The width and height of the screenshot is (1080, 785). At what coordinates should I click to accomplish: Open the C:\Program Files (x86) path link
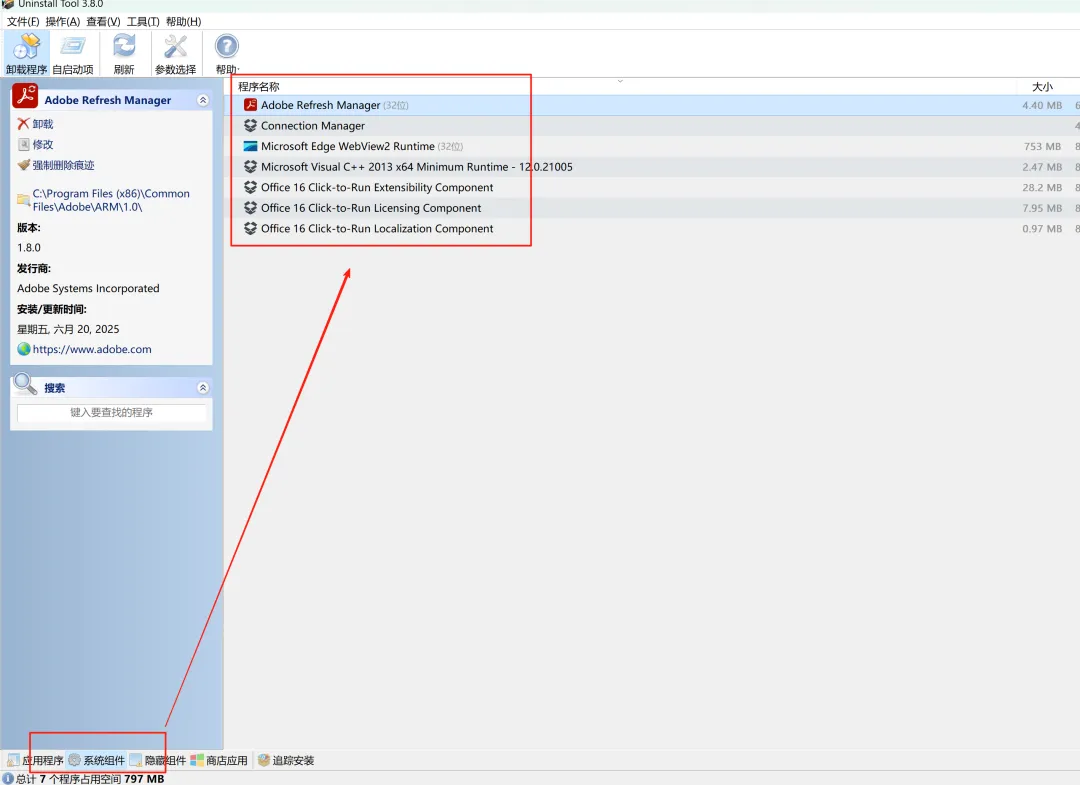(111, 200)
